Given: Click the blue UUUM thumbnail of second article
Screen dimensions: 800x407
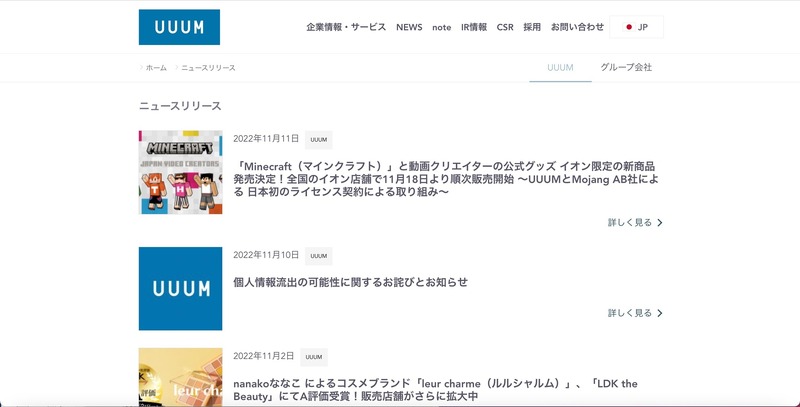Looking at the screenshot, I should [181, 288].
